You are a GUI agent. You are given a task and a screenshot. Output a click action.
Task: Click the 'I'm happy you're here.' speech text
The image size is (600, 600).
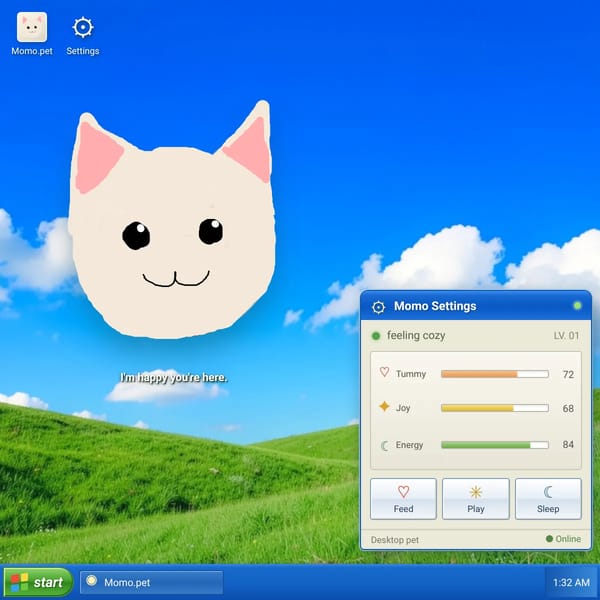(x=173, y=378)
